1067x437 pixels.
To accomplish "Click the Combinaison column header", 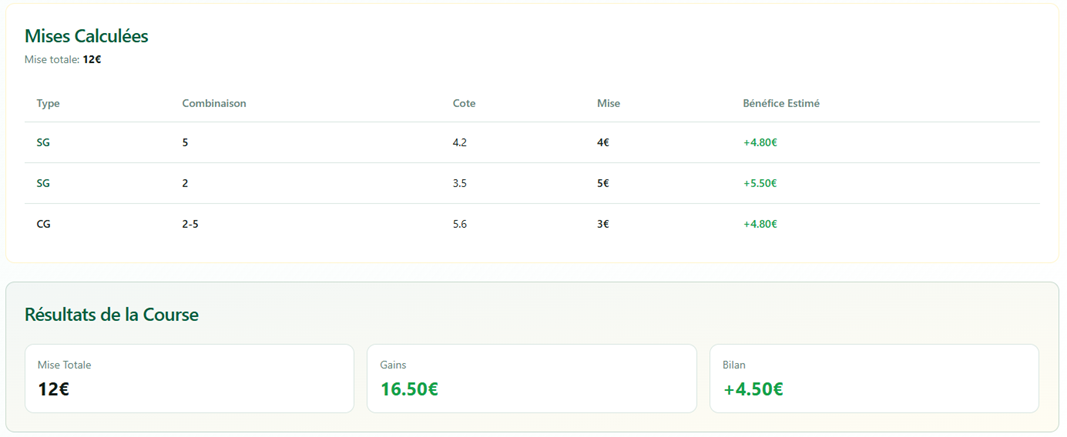I will 214,103.
